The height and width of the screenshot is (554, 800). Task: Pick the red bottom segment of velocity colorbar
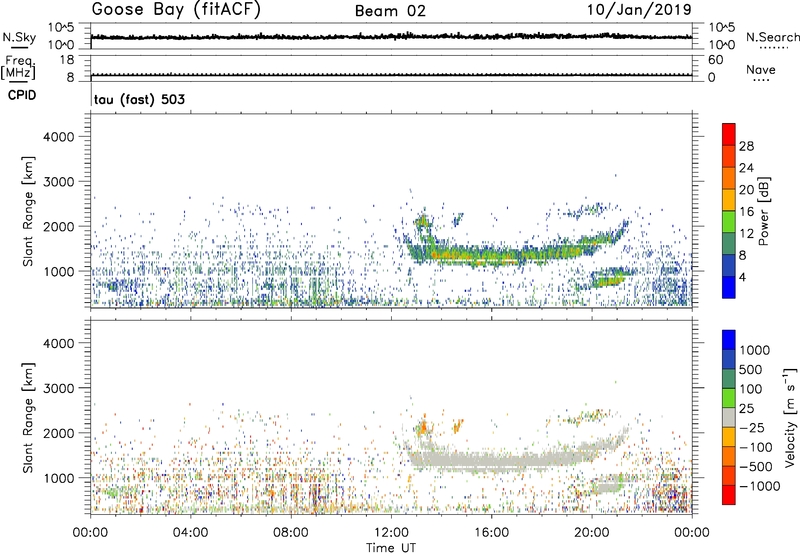(729, 495)
